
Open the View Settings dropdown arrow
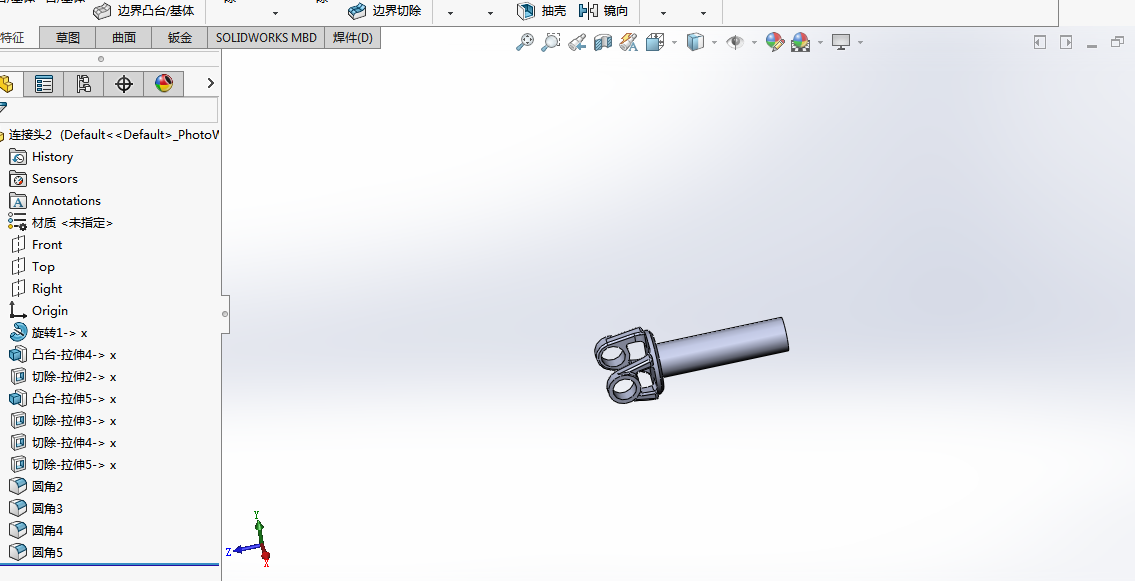tap(860, 43)
